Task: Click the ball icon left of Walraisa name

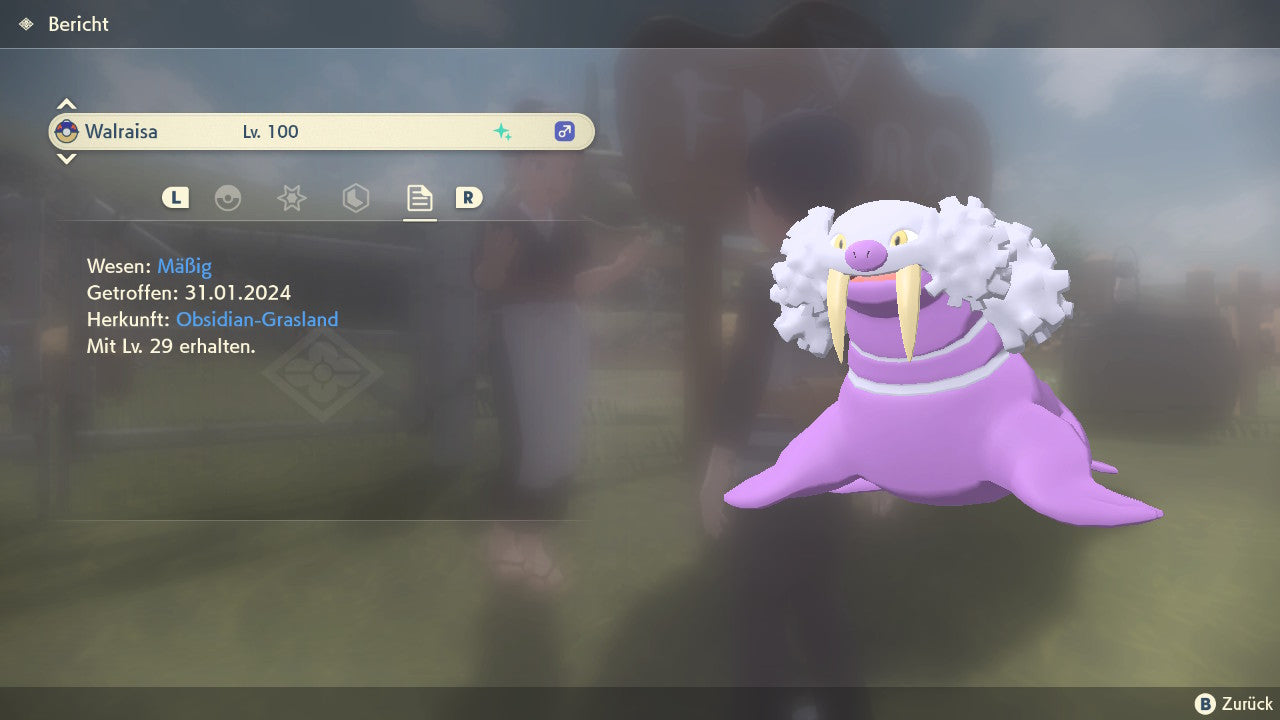Action: coord(66,131)
